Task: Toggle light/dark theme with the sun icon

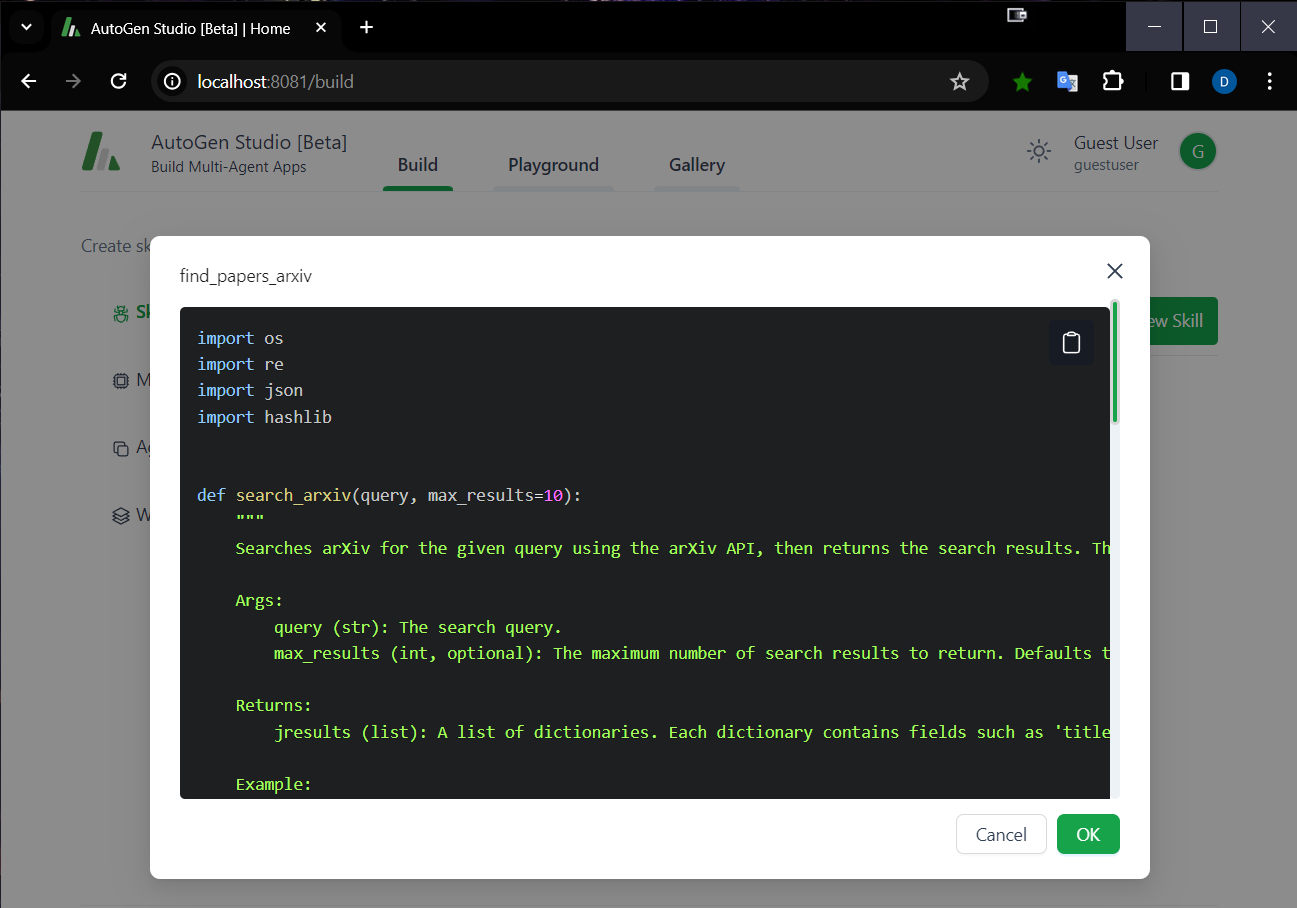Action: pos(1038,151)
